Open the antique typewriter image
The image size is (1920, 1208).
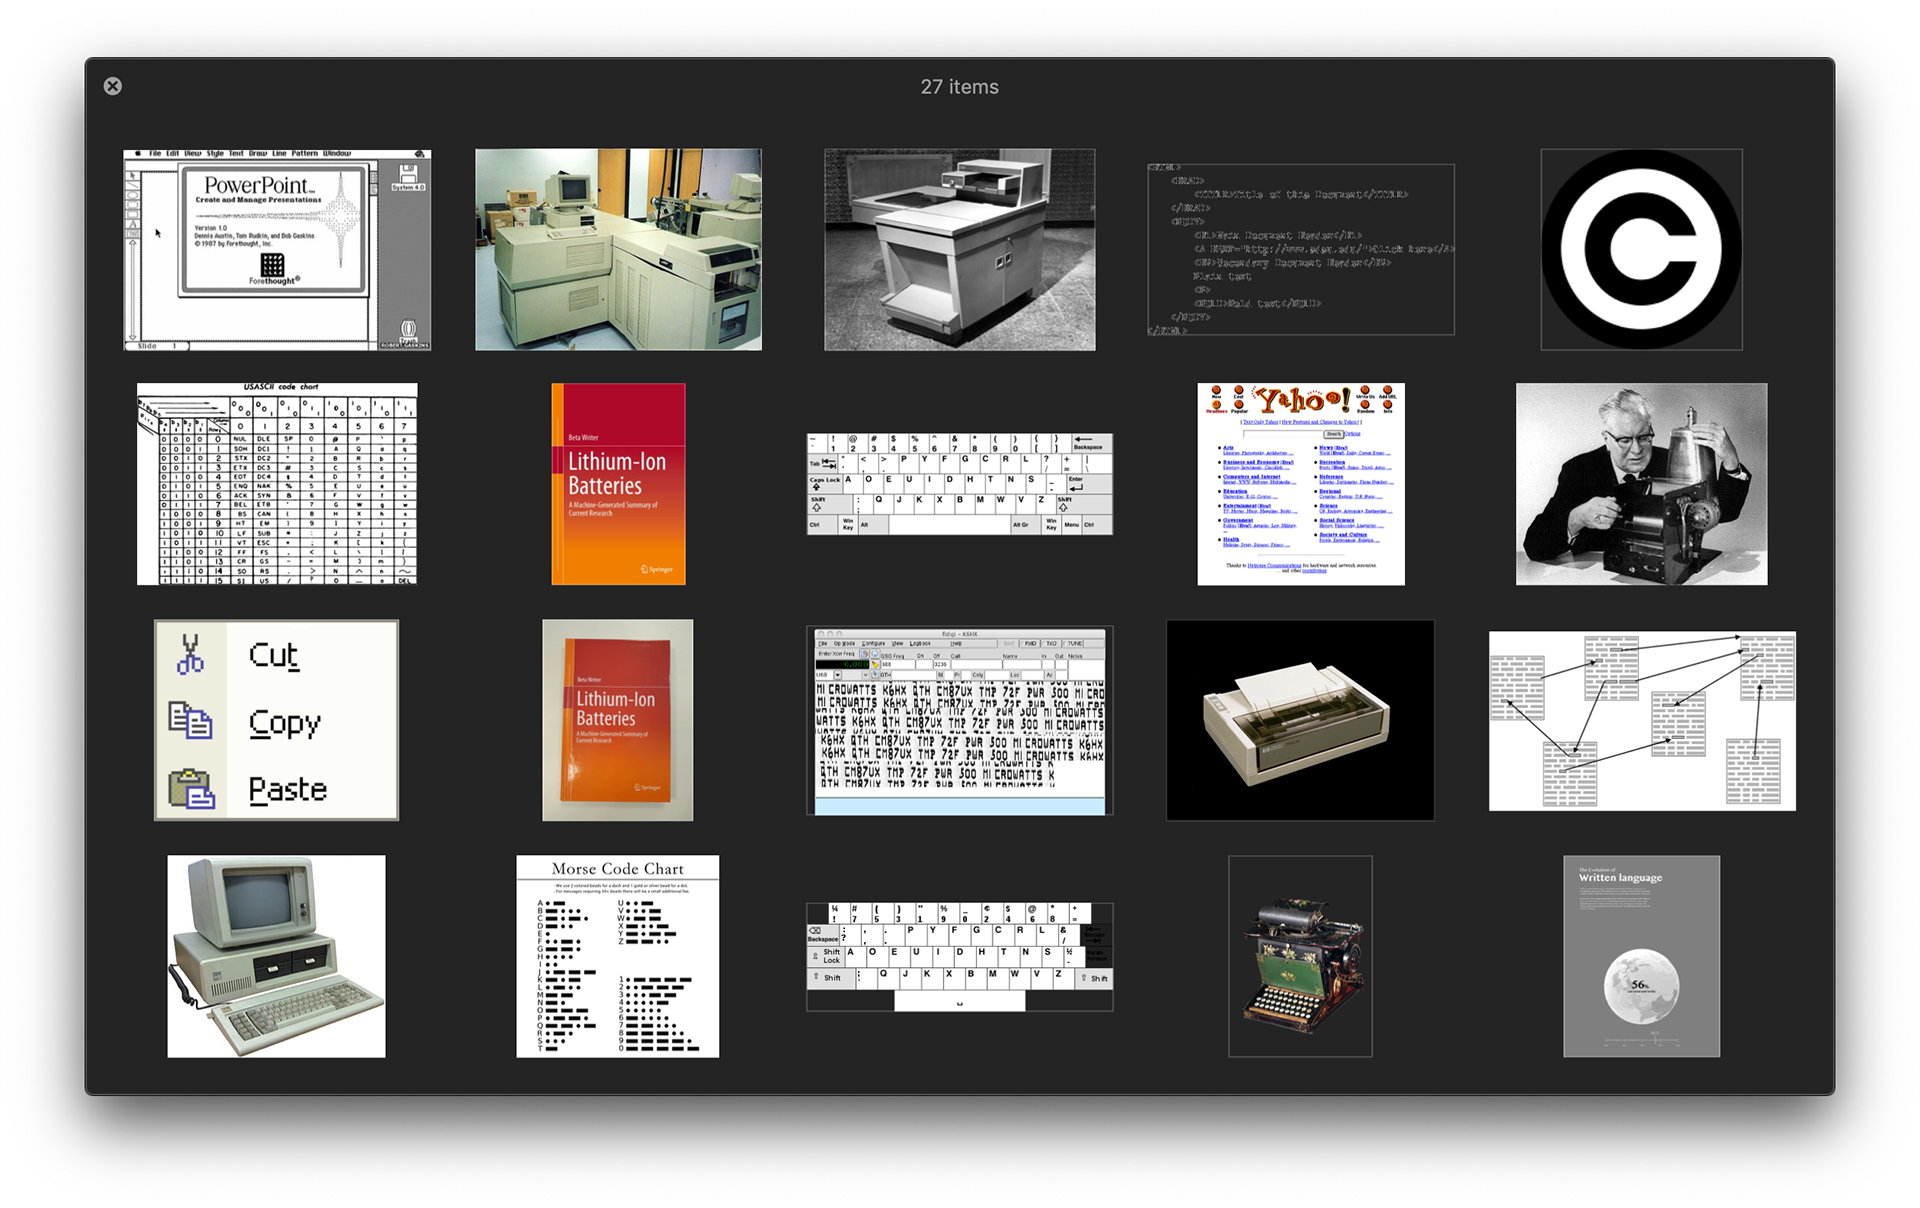tap(1300, 956)
